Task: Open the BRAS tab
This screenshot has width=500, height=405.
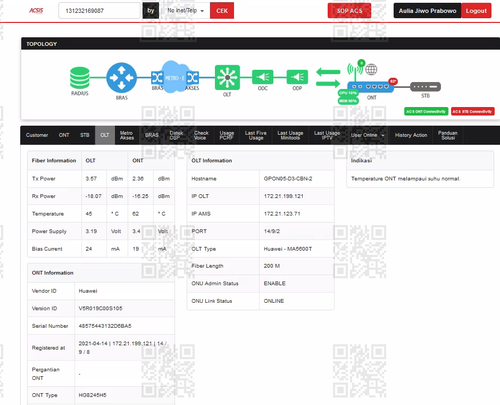Action: 152,135
